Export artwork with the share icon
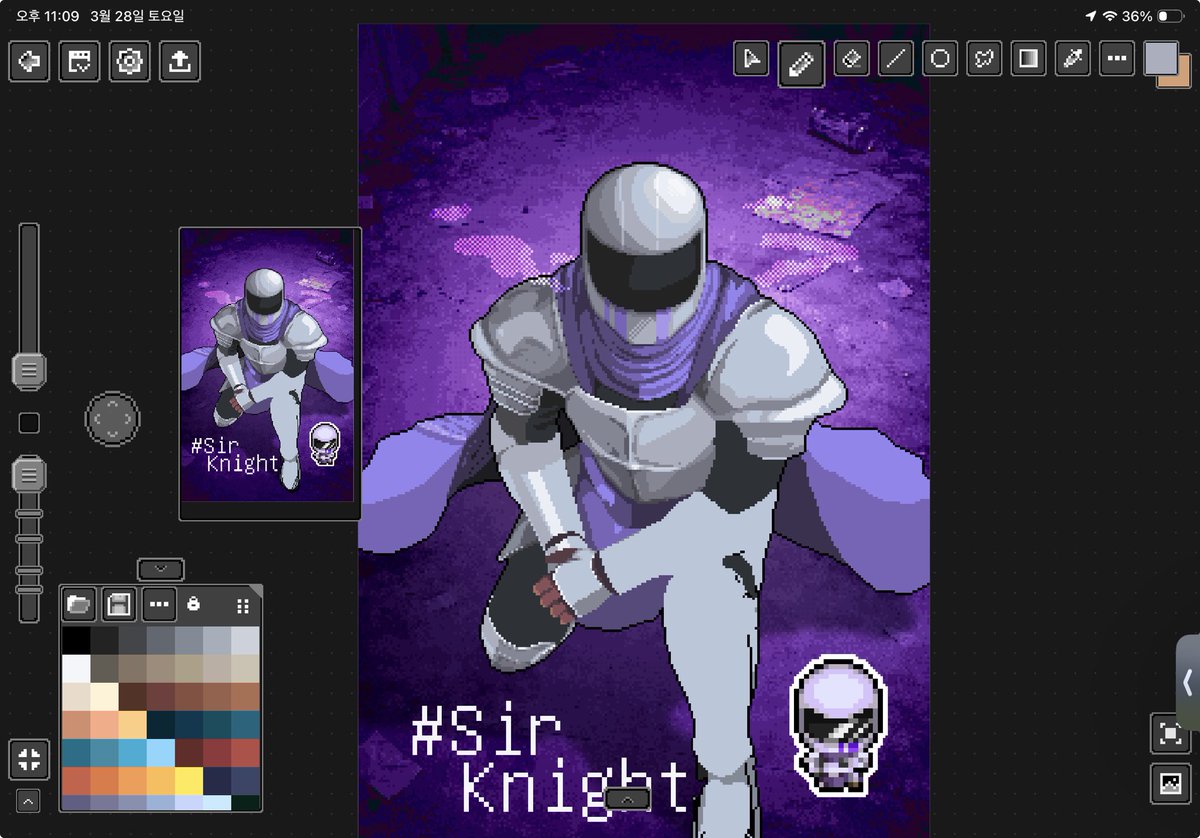Viewport: 1200px width, 838px height. (179, 61)
